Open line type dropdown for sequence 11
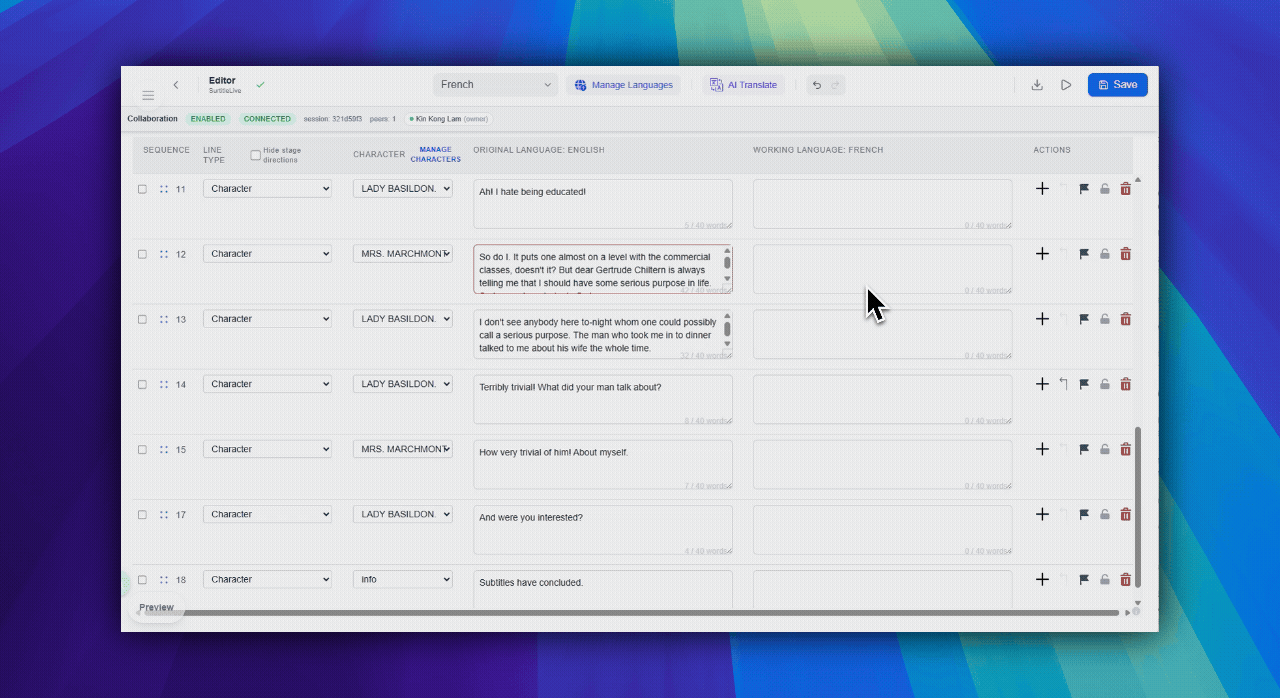 [x=268, y=188]
